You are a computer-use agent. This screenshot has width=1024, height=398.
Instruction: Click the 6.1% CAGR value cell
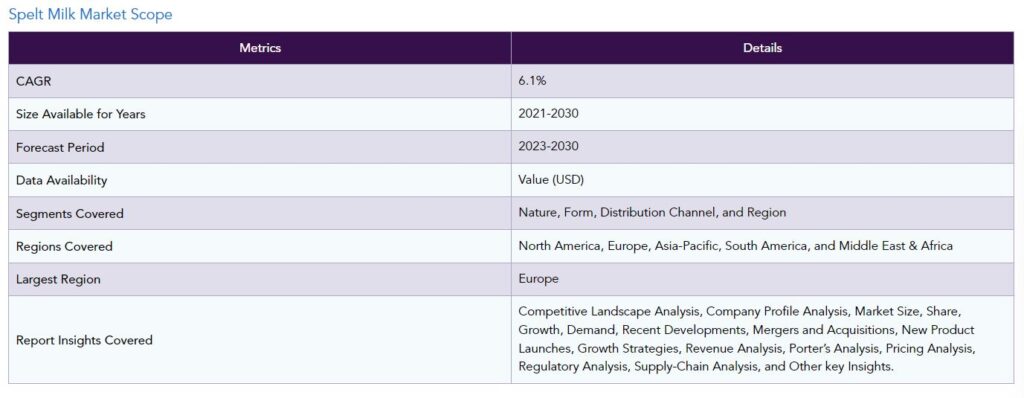tap(762, 81)
